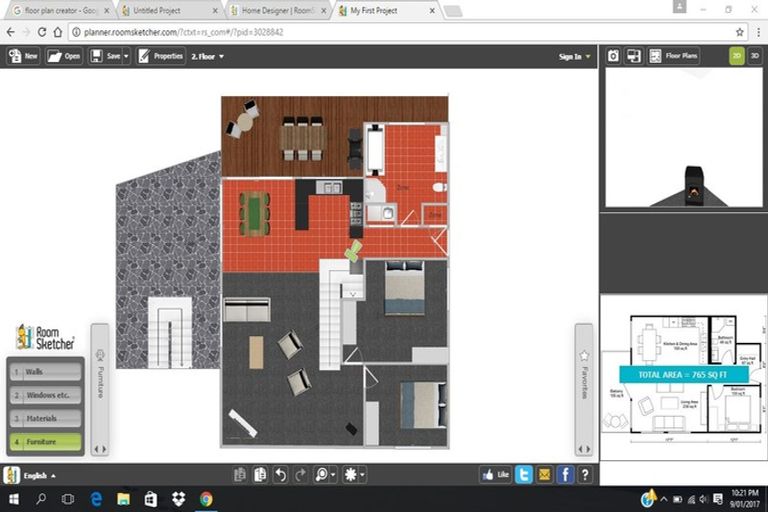Switch to 3D view mode

coord(755,56)
